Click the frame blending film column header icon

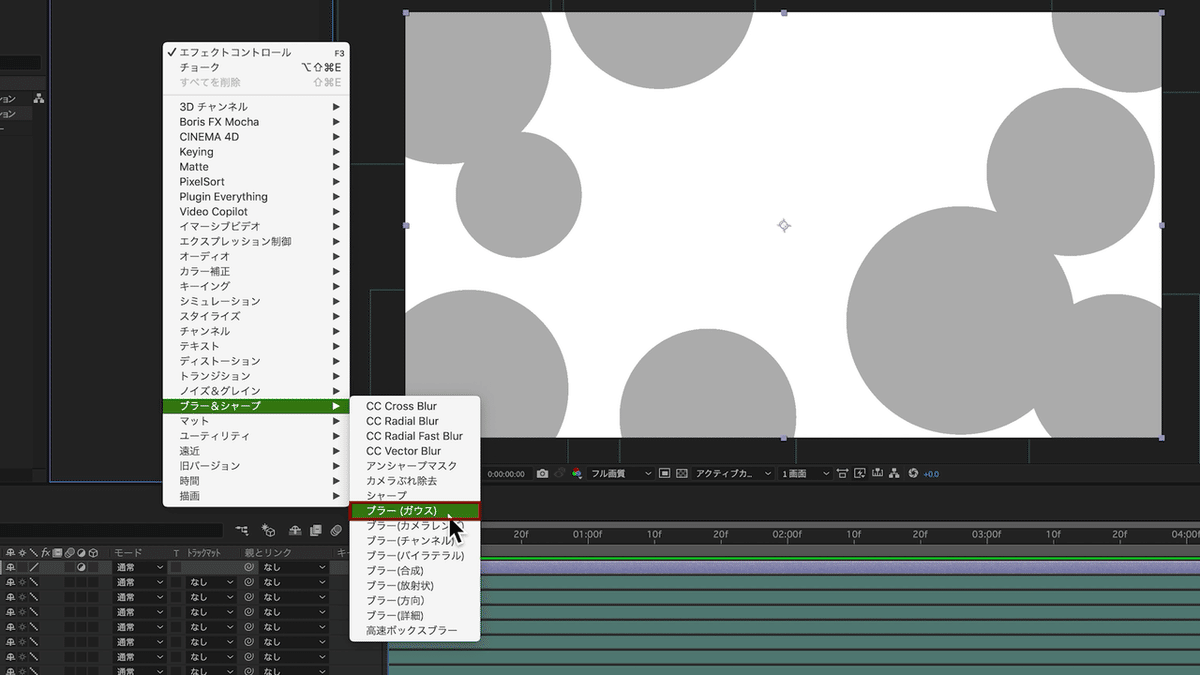coord(57,552)
